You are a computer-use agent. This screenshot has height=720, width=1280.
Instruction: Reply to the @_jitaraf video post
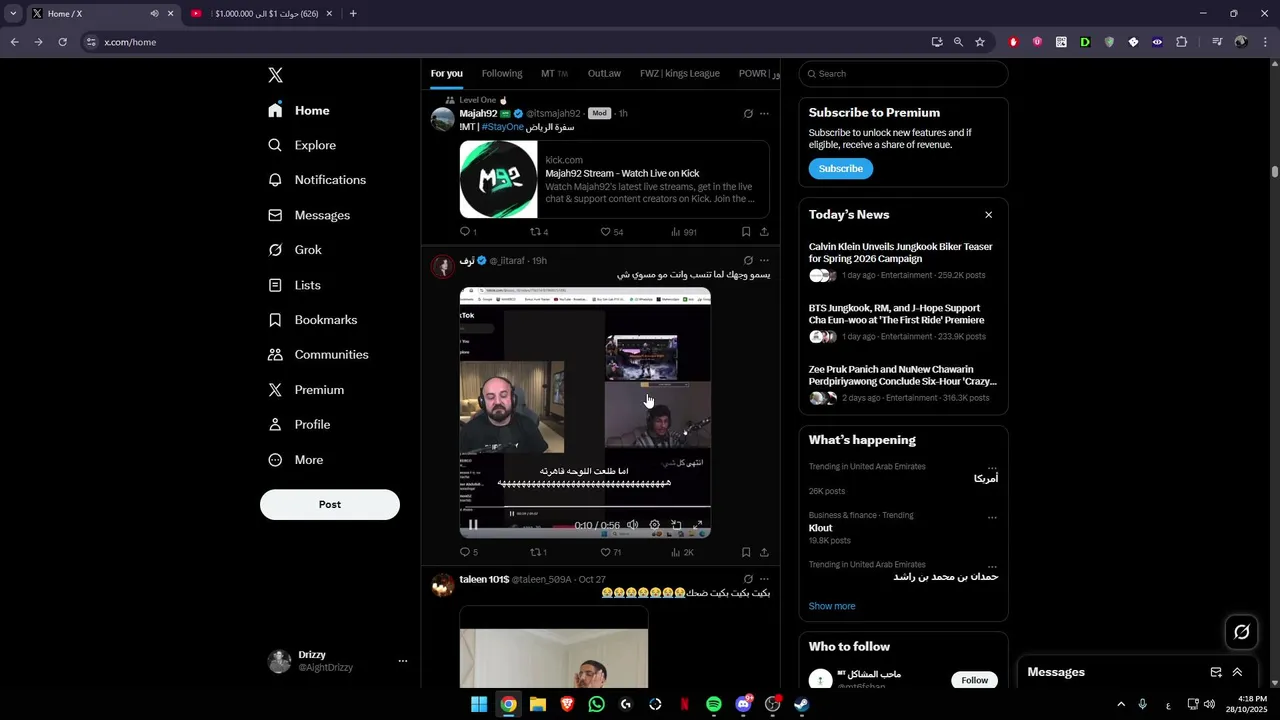(x=467, y=552)
